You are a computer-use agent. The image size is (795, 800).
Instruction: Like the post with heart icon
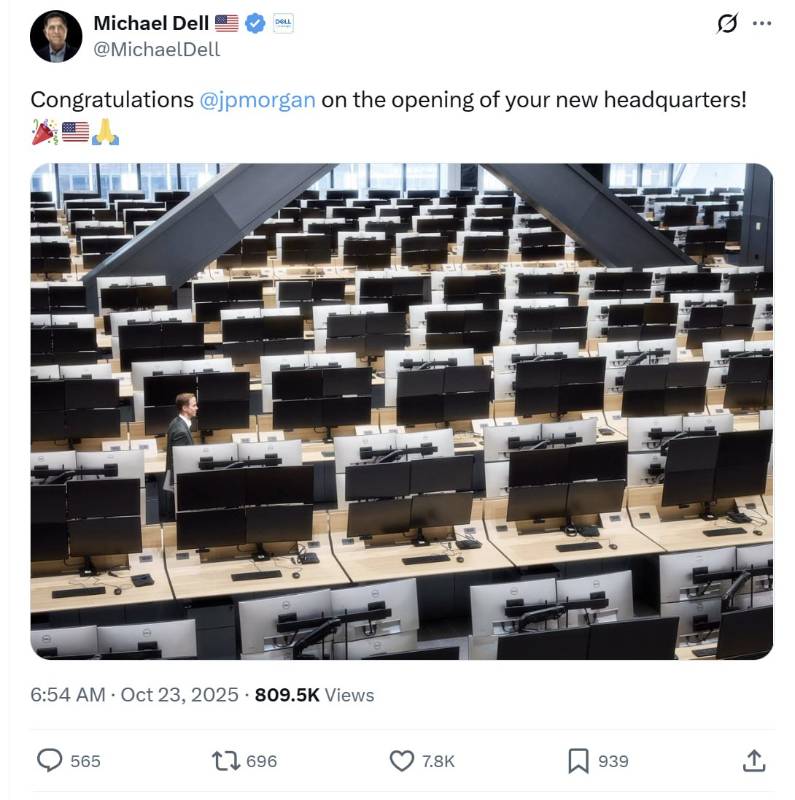tap(402, 761)
